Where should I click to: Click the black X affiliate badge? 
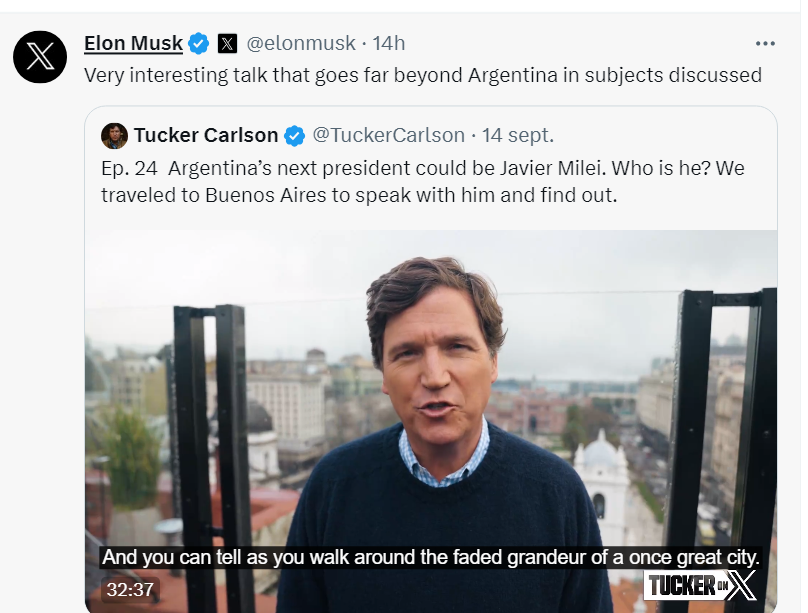228,43
